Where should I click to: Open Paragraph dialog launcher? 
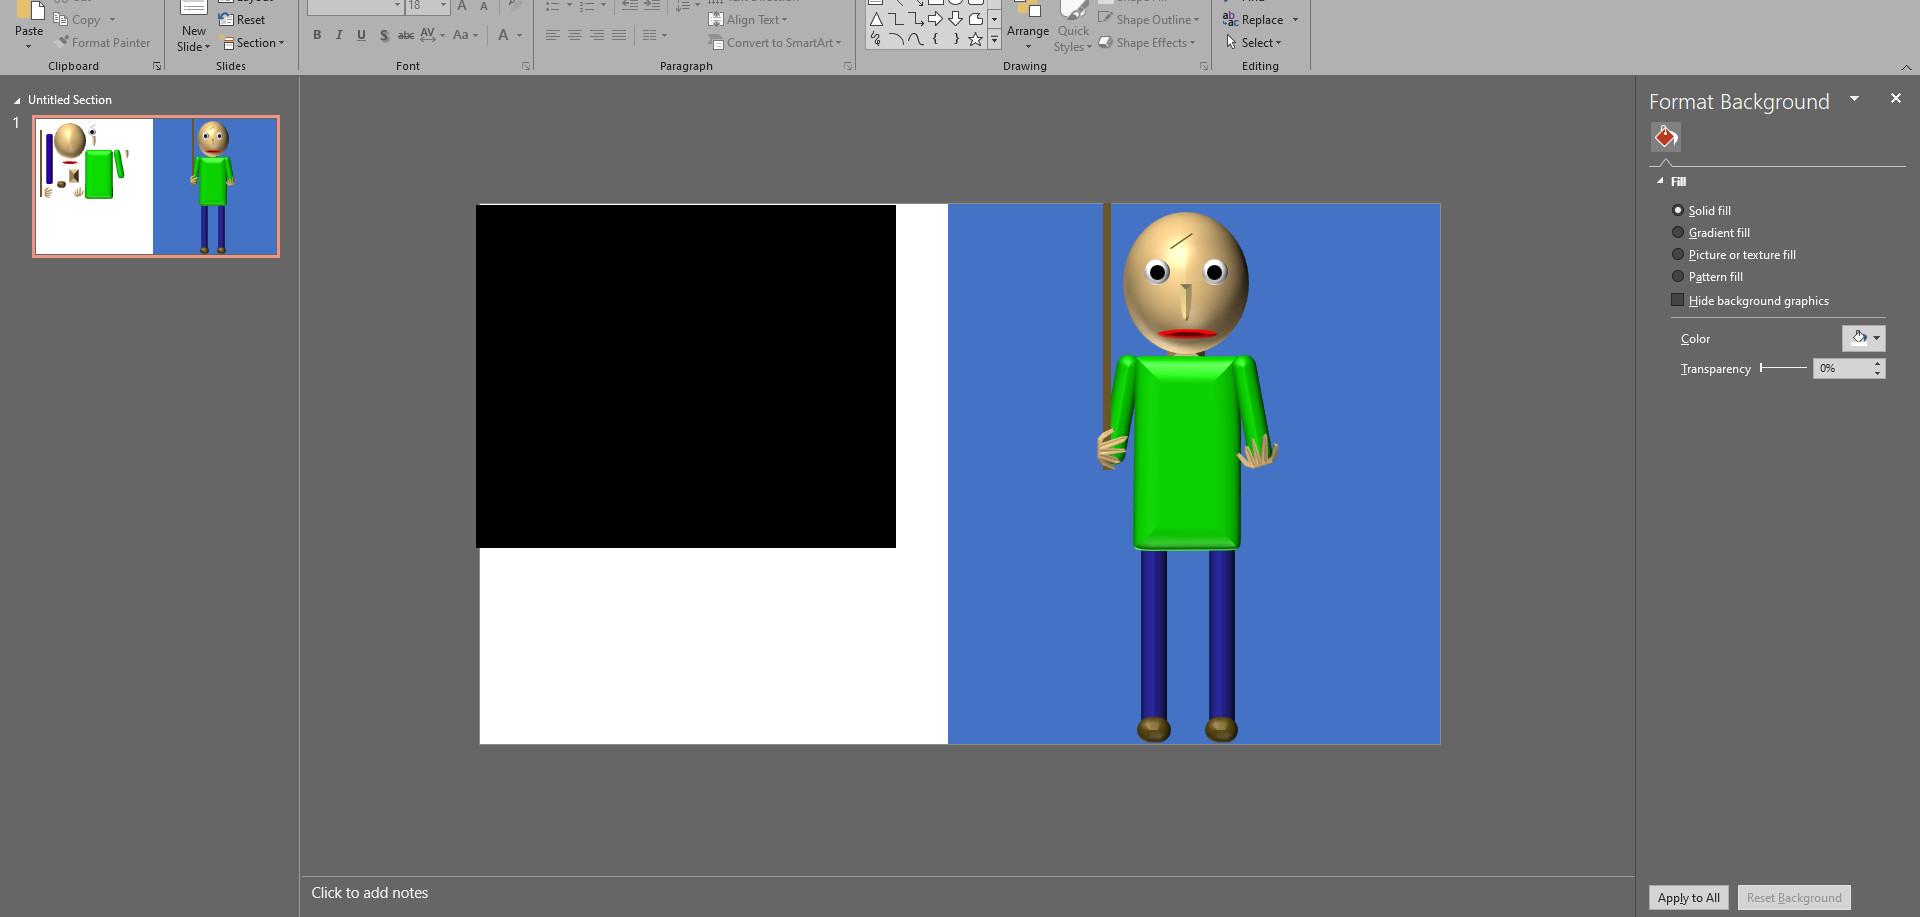coord(848,66)
